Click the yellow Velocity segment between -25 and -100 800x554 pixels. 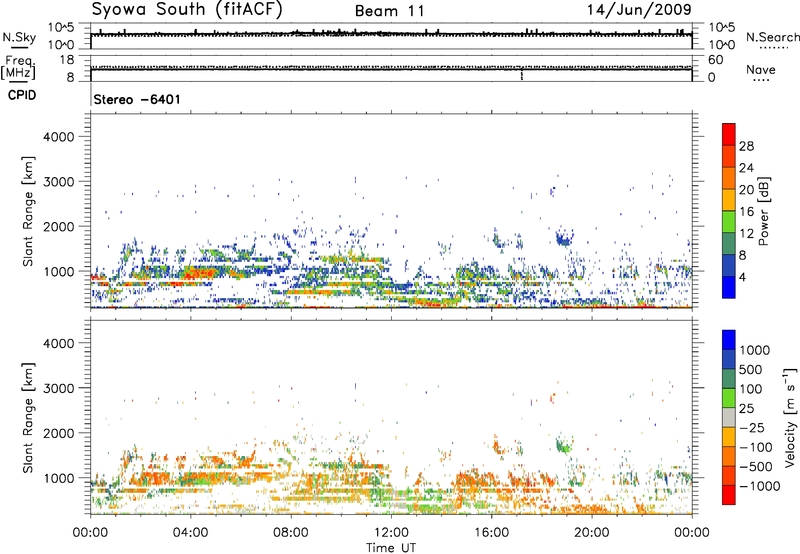729,437
